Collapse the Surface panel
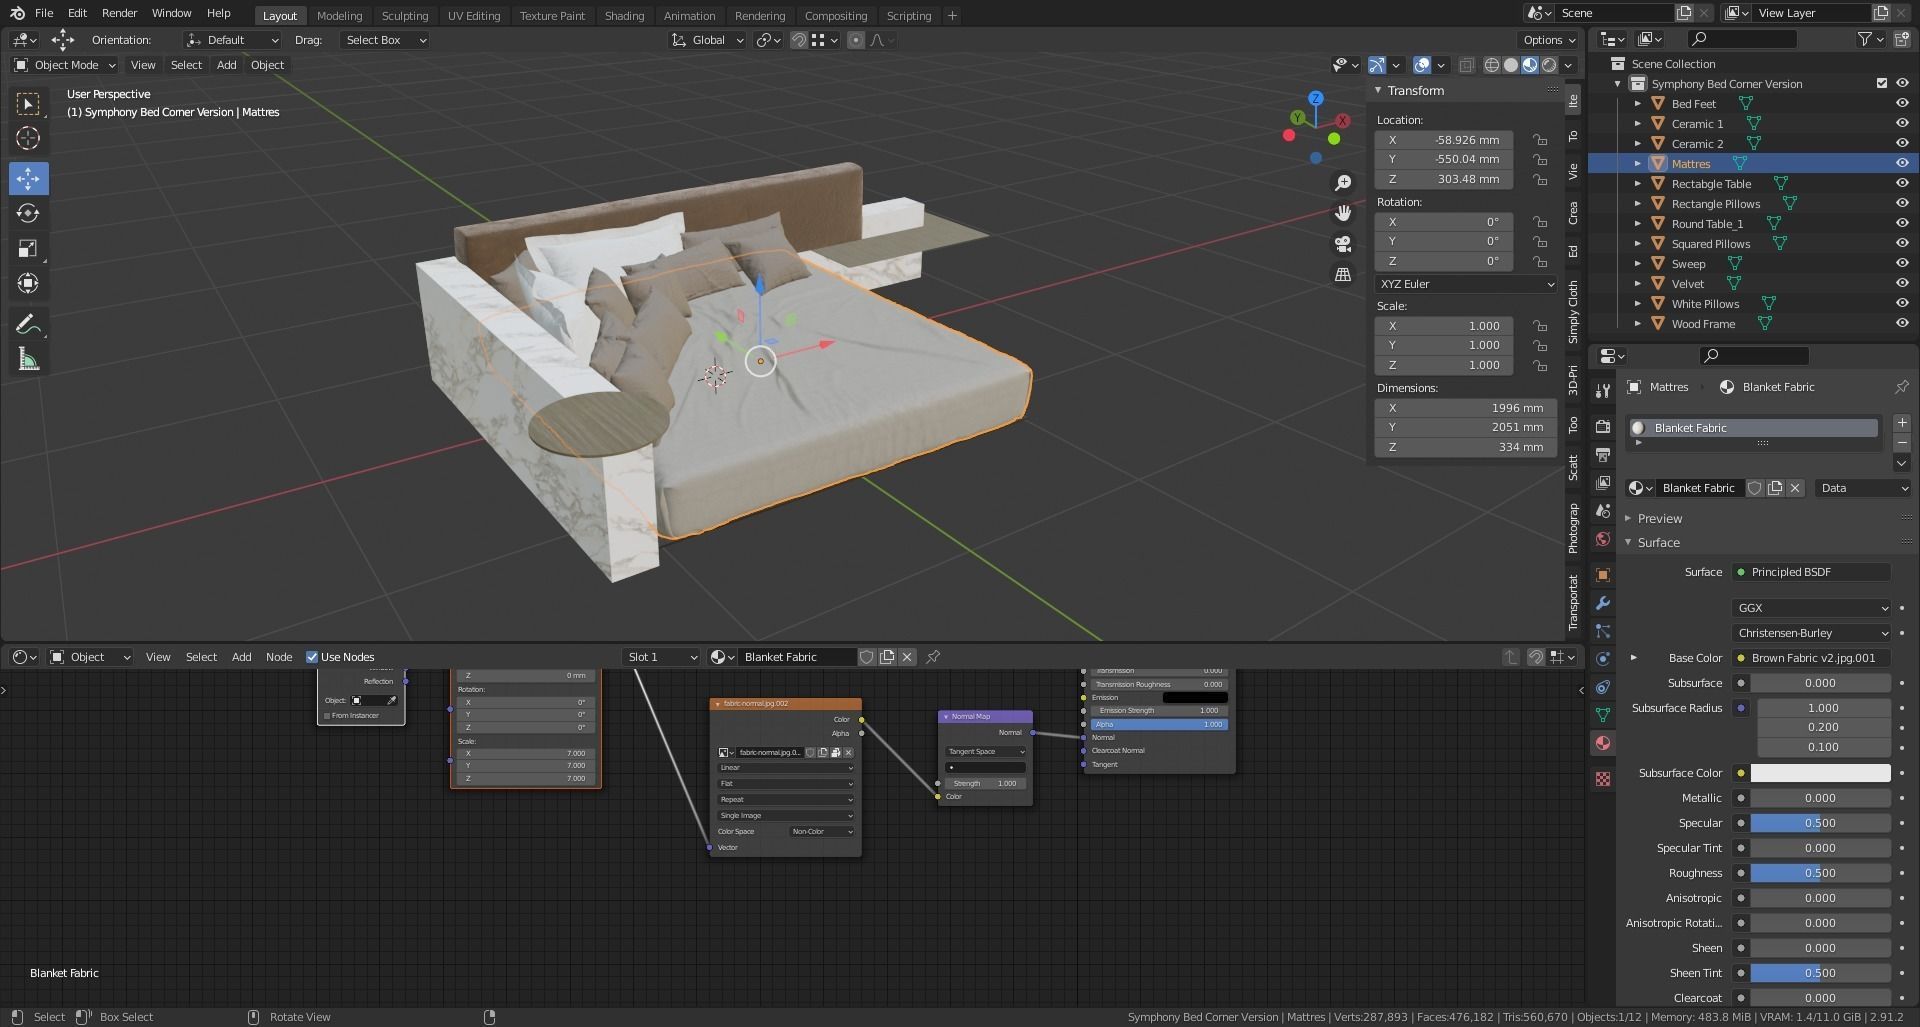This screenshot has height=1027, width=1920. [1658, 543]
